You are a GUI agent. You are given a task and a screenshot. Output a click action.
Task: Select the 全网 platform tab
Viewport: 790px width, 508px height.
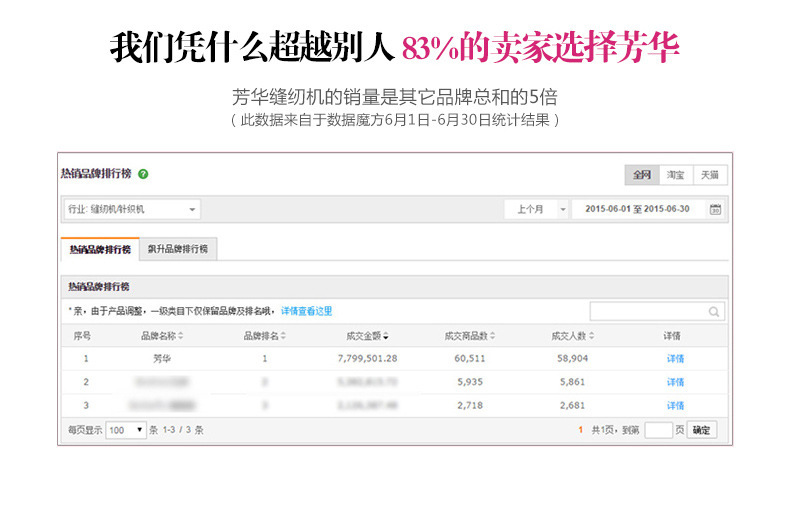coord(642,175)
